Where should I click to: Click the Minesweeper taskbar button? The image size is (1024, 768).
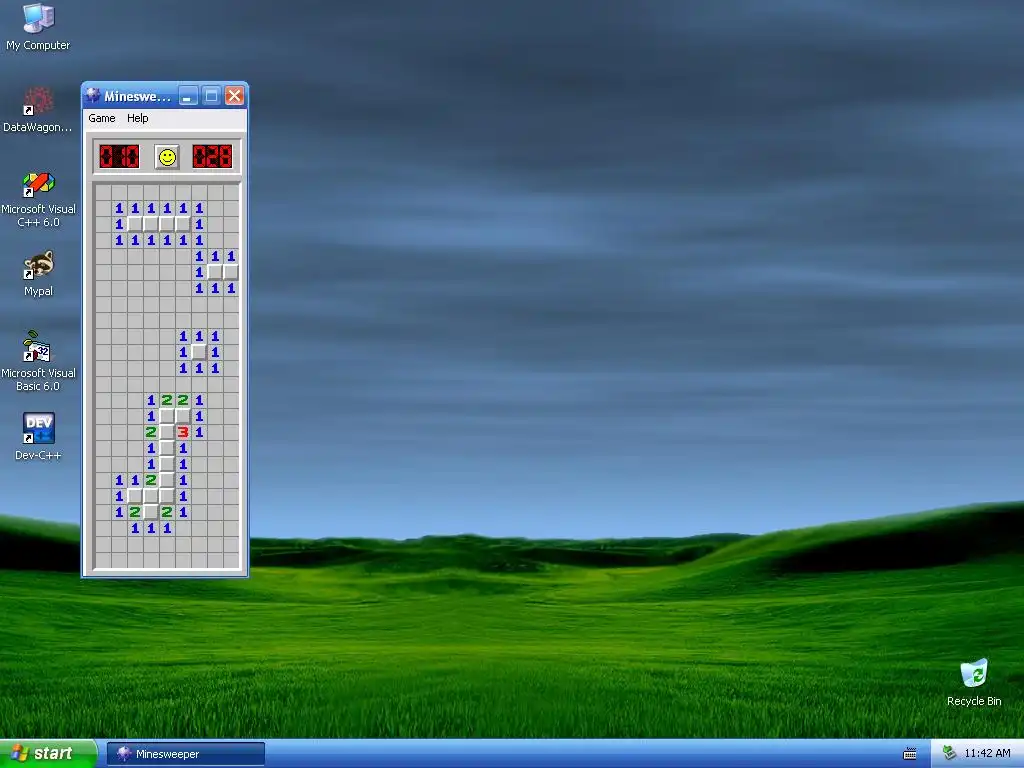pyautogui.click(x=185, y=754)
